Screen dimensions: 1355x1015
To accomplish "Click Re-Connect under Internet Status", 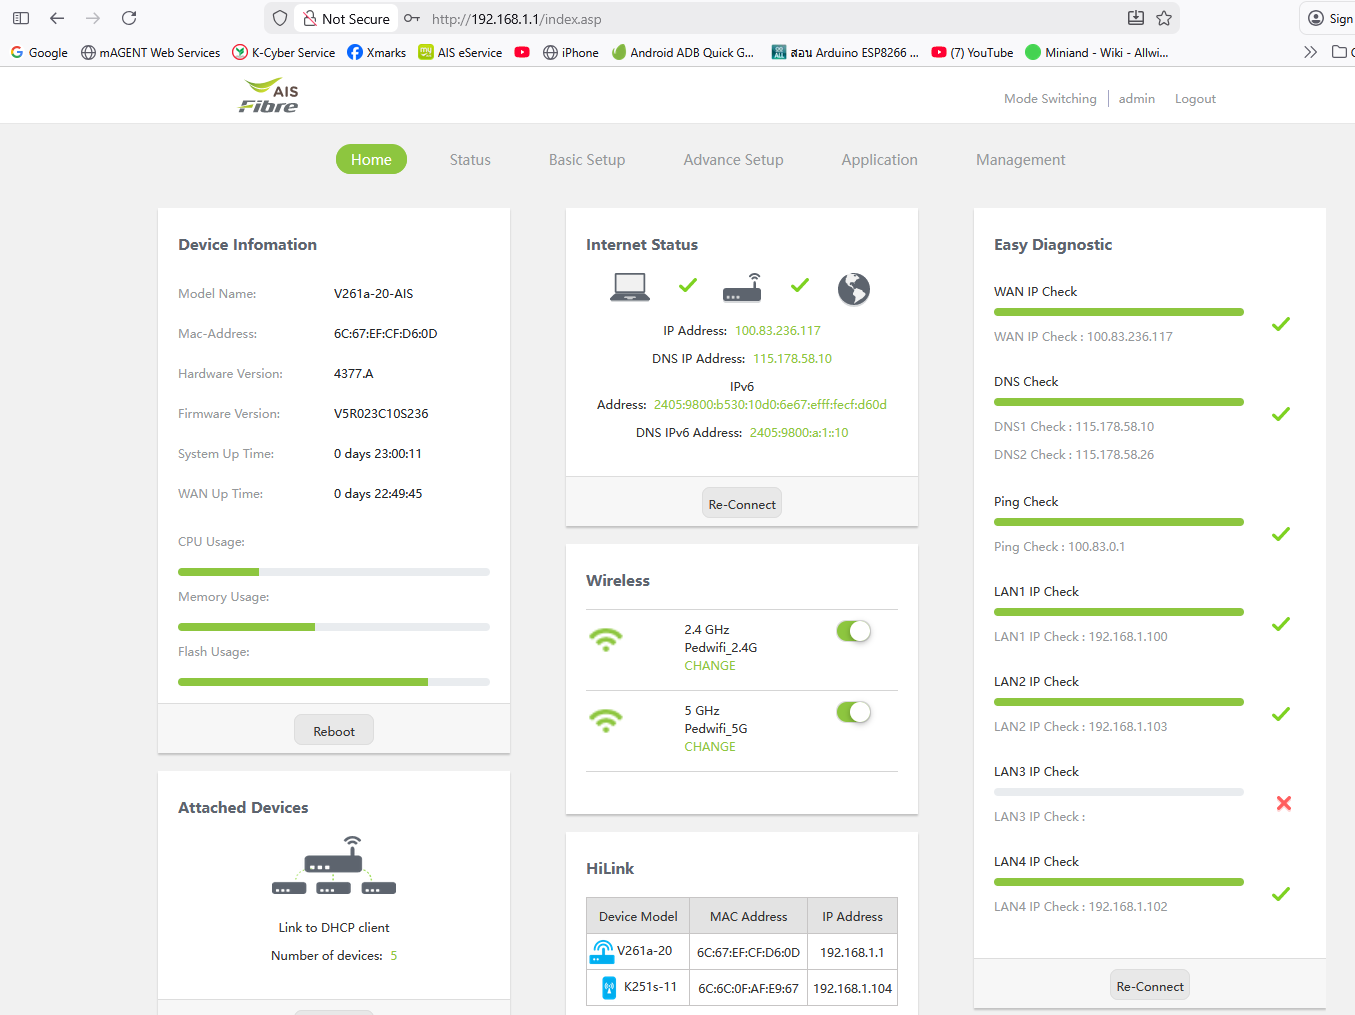I will pyautogui.click(x=742, y=504).
